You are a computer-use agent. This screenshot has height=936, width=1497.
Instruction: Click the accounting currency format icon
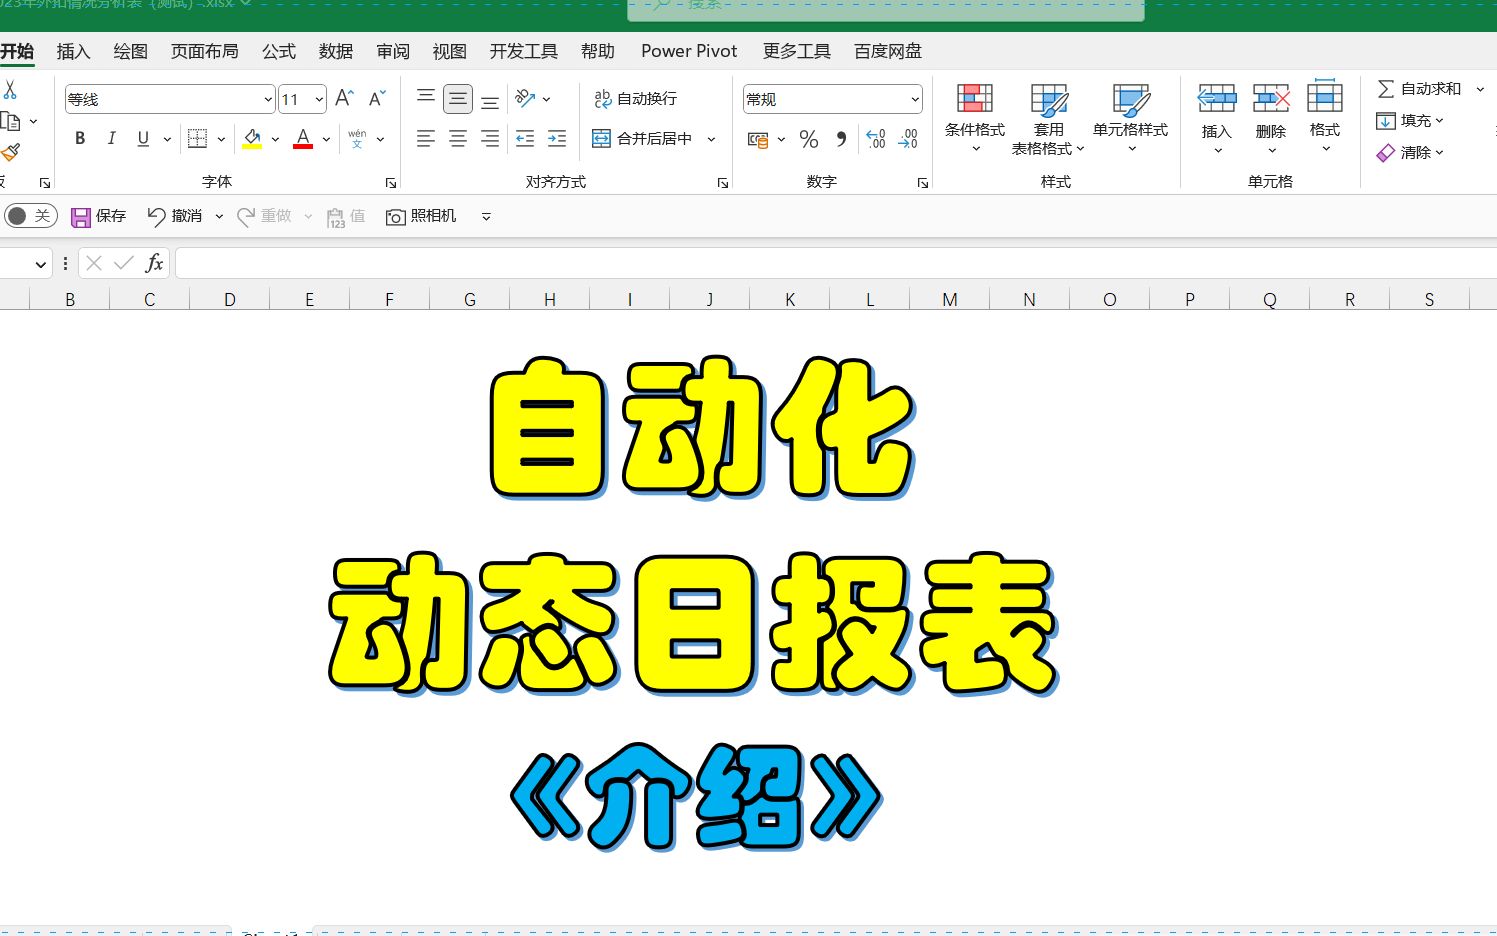click(x=759, y=140)
